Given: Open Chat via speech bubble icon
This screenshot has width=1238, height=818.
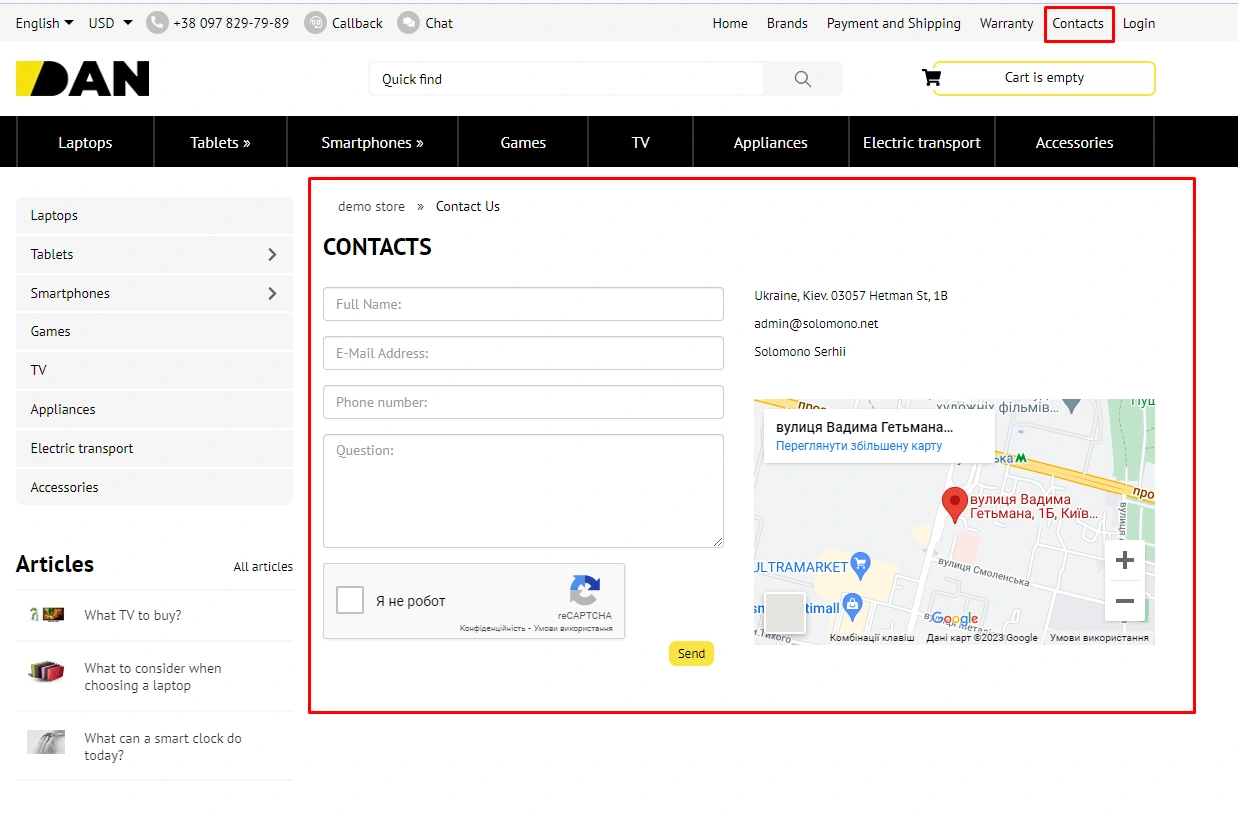Looking at the screenshot, I should 408,23.
